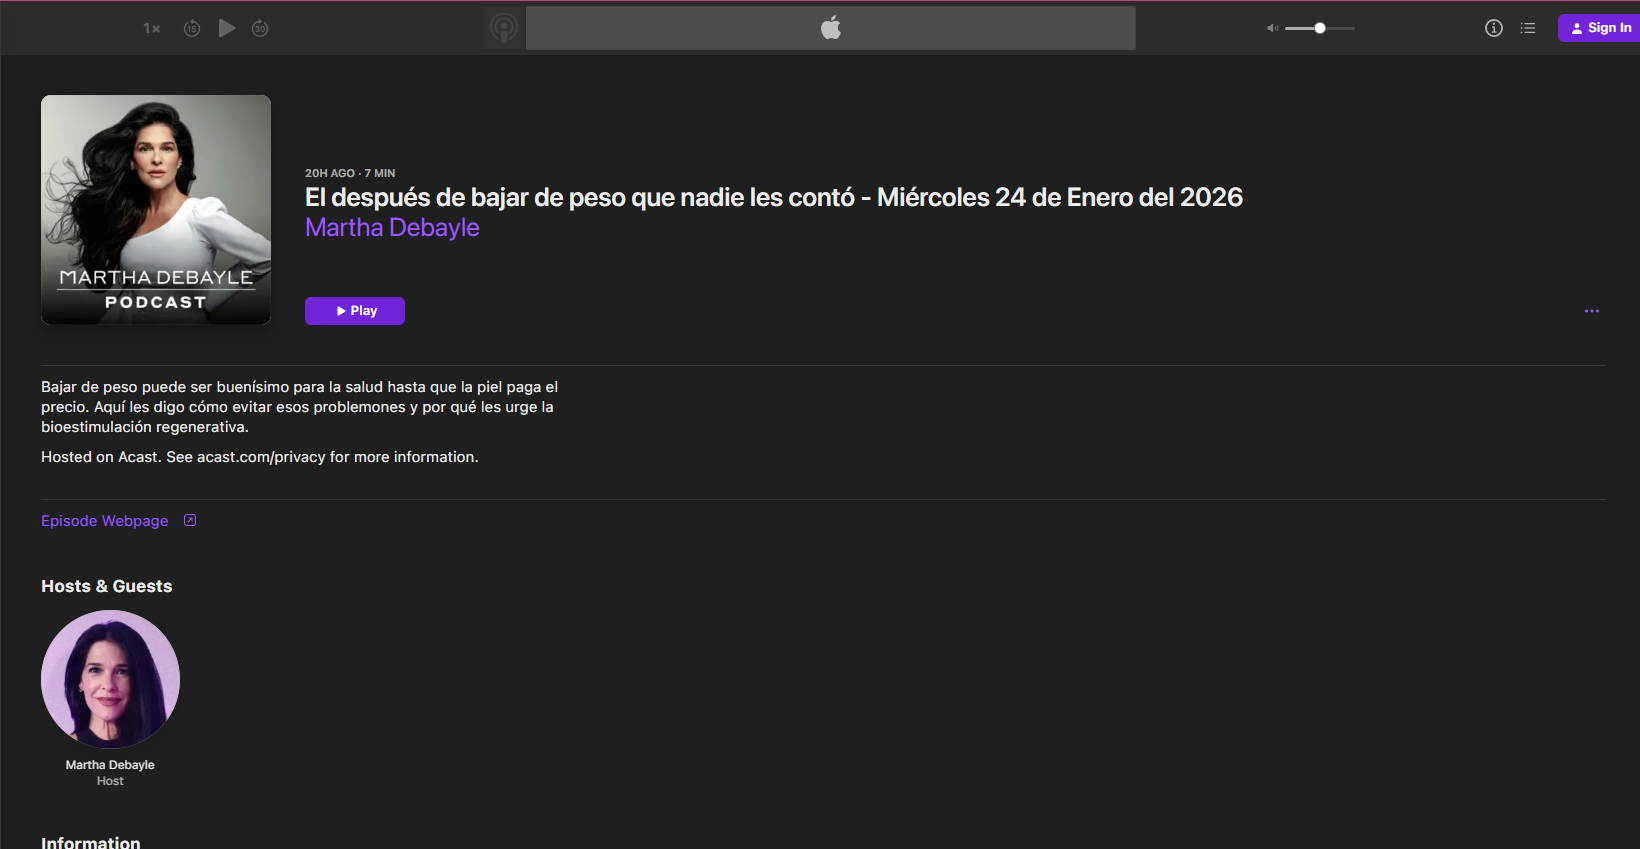Click the episode description paragraph

(300, 407)
